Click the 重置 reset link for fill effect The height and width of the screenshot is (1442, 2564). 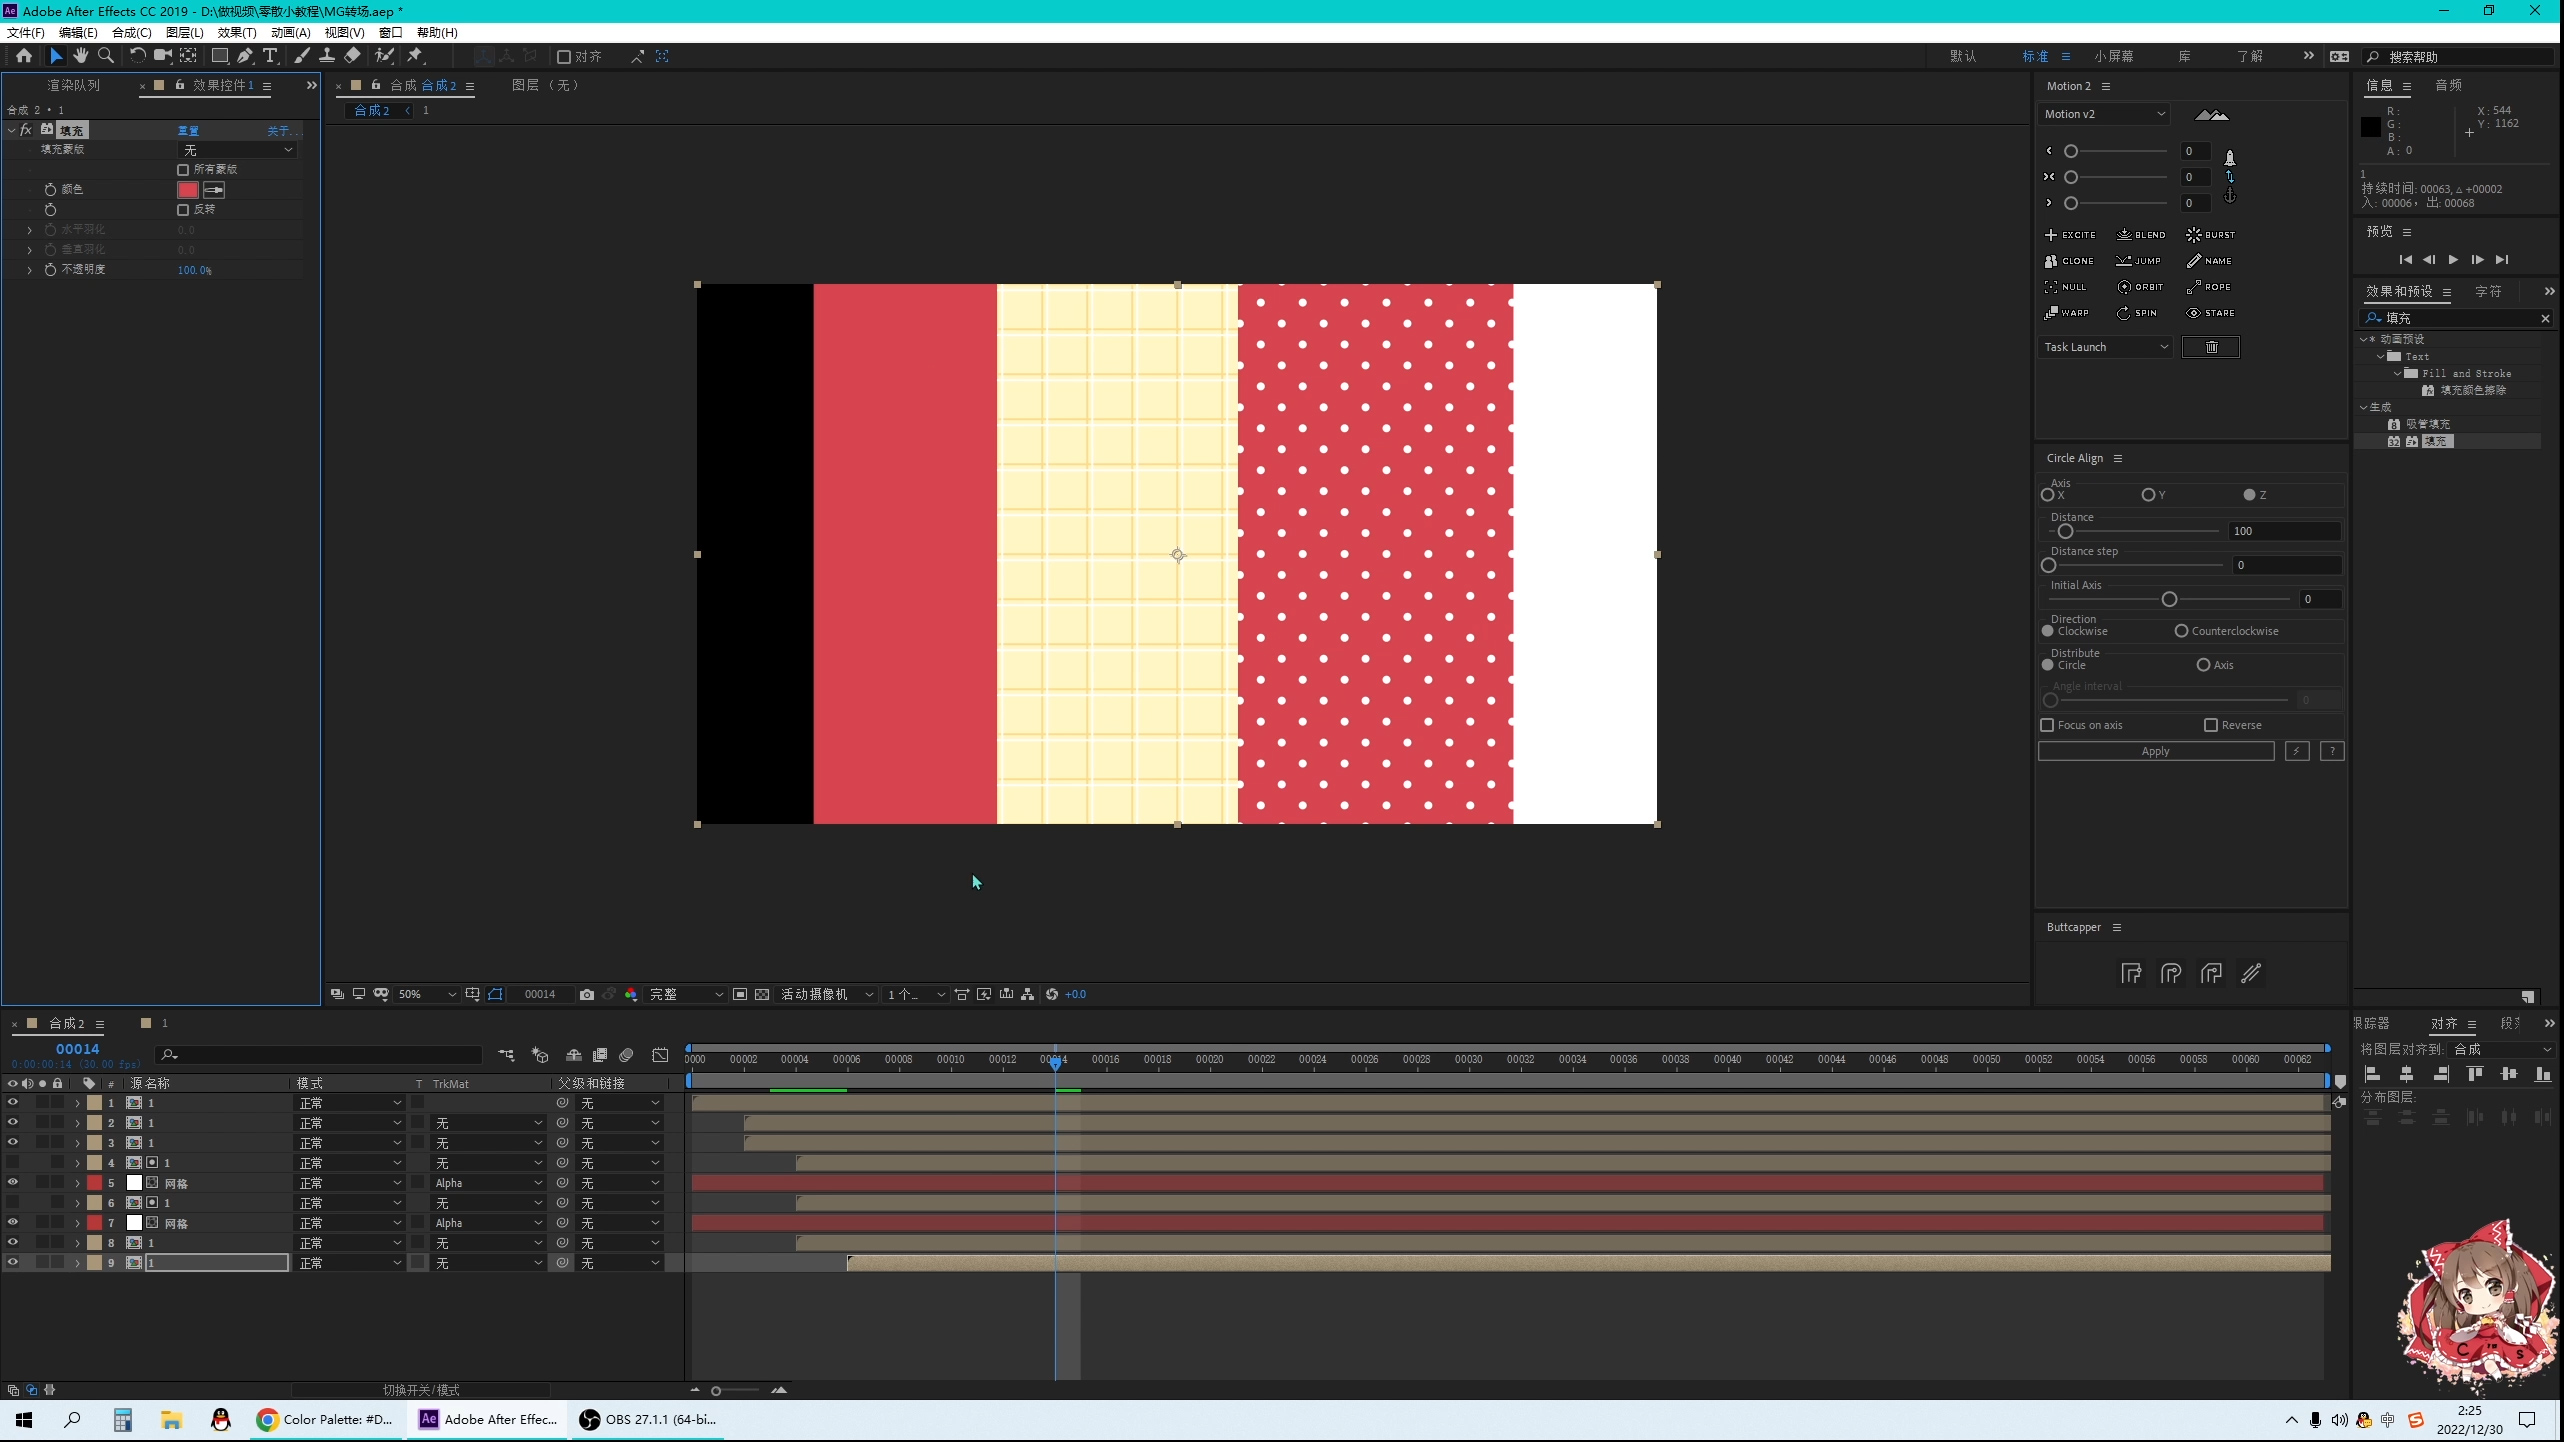point(188,131)
